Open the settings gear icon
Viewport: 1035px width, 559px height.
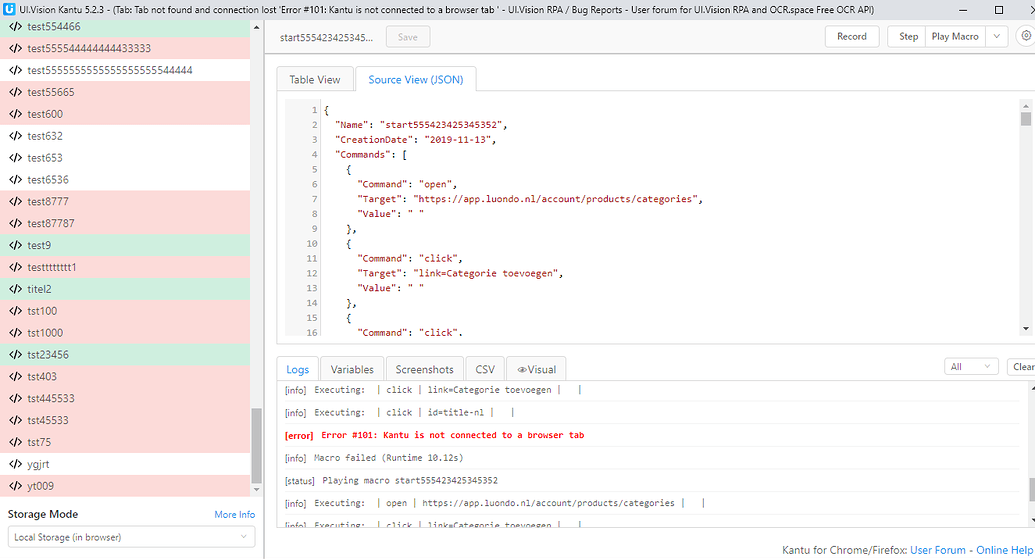click(1026, 36)
